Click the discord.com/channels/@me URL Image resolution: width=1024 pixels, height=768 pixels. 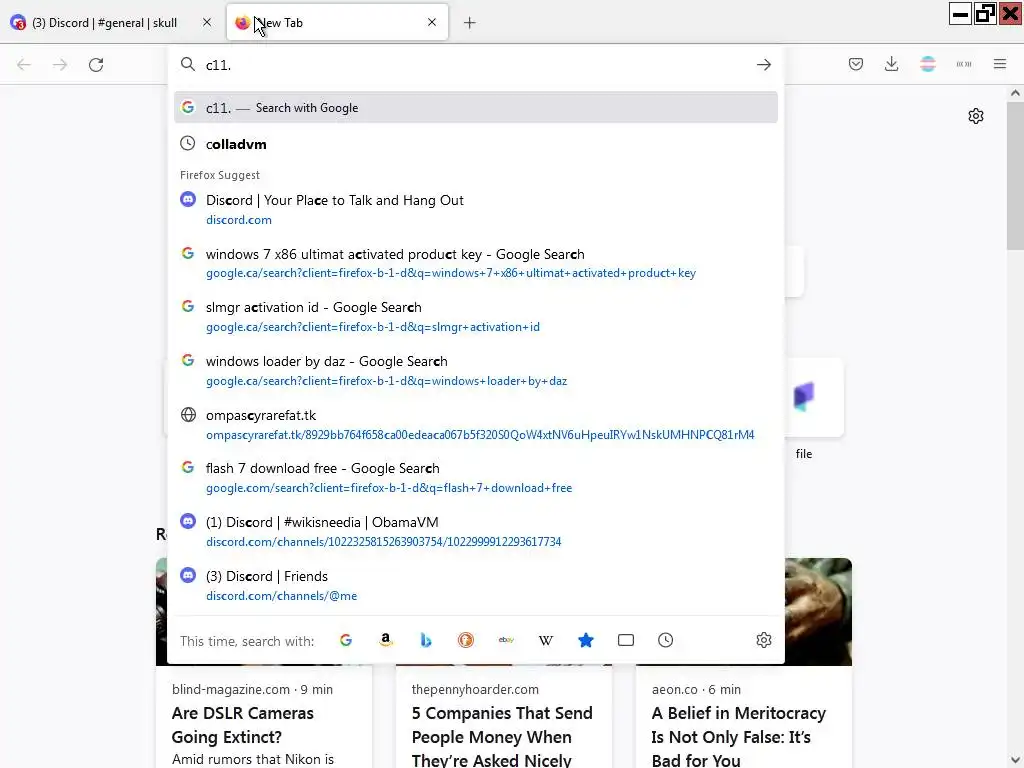pyautogui.click(x=281, y=596)
